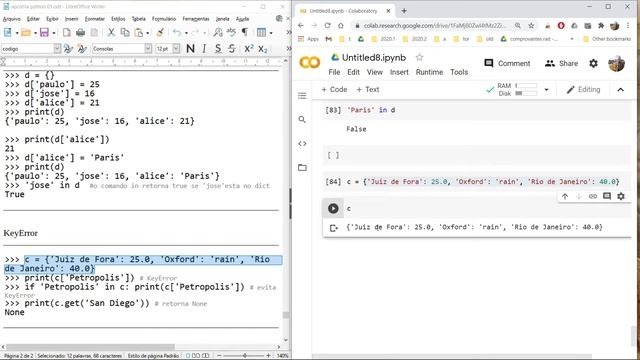Open the cell settings gear icon
Image resolution: width=640 pixels, height=360 pixels.
[x=621, y=196]
